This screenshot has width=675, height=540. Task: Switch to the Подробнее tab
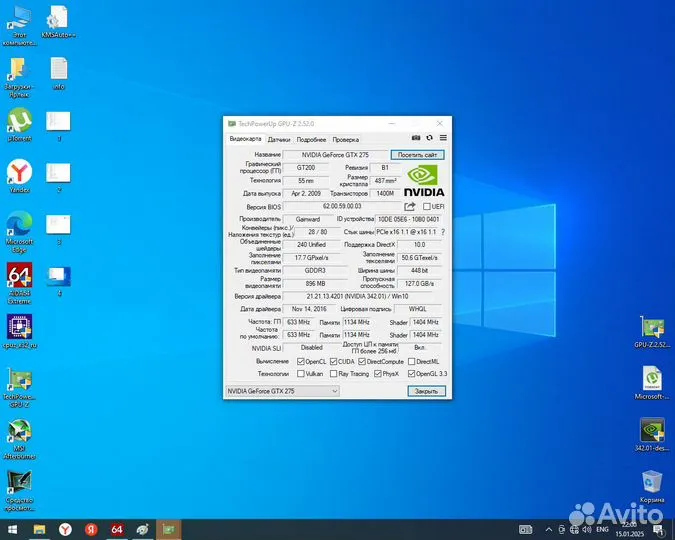(311, 140)
